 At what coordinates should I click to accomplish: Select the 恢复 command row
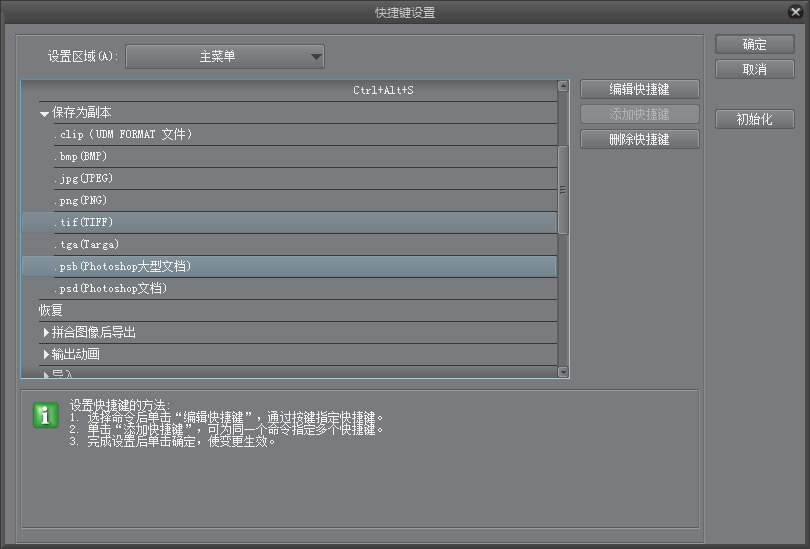click(x=52, y=310)
